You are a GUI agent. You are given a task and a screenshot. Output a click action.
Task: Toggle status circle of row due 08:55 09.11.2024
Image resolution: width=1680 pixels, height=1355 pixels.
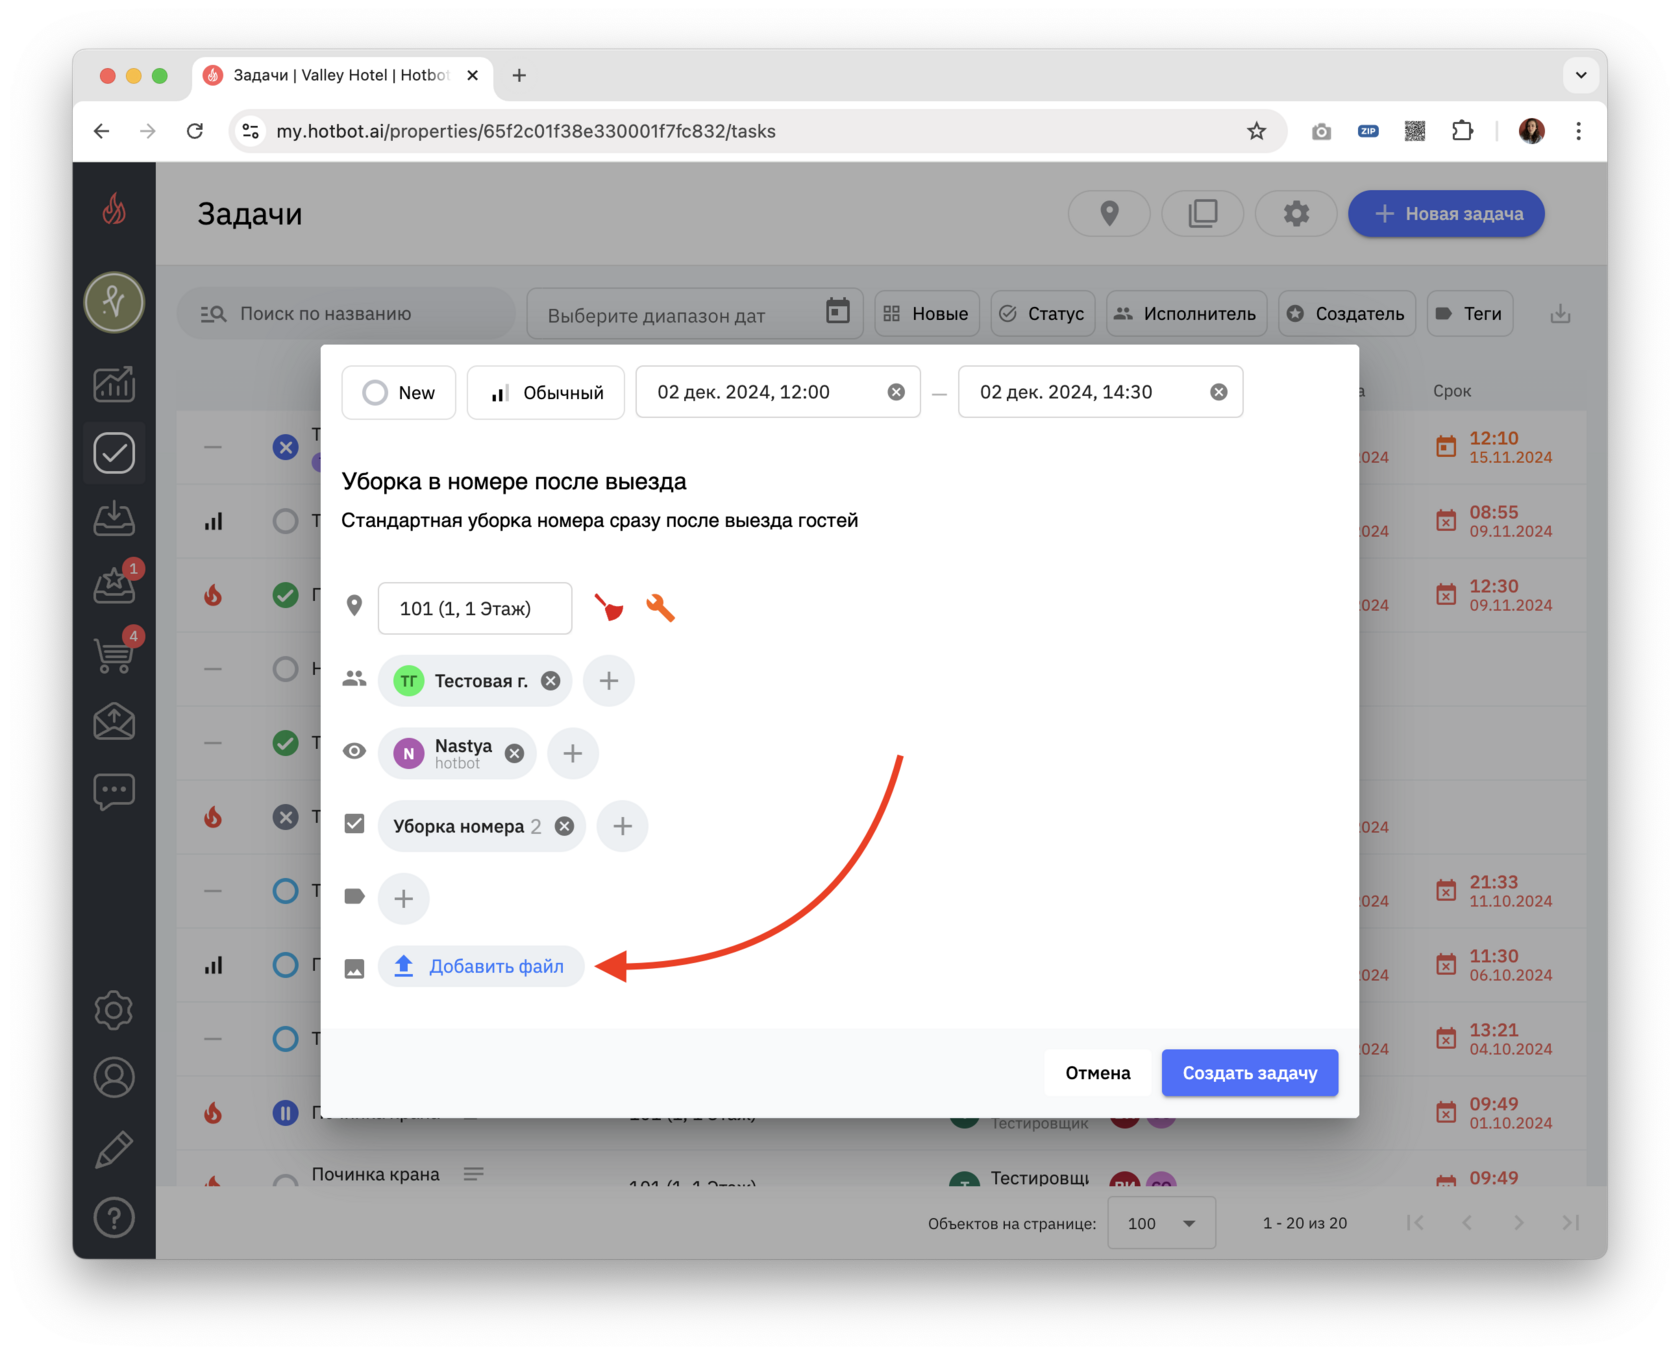coord(285,521)
